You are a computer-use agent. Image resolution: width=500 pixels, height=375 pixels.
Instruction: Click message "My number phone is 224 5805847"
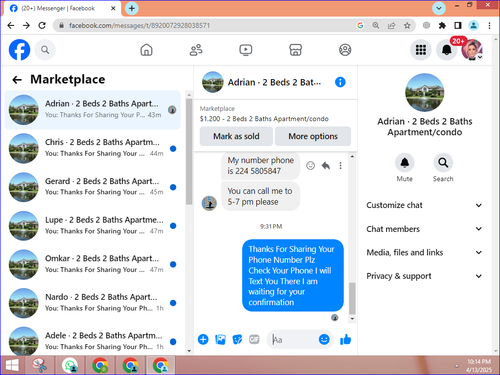pyautogui.click(x=261, y=165)
